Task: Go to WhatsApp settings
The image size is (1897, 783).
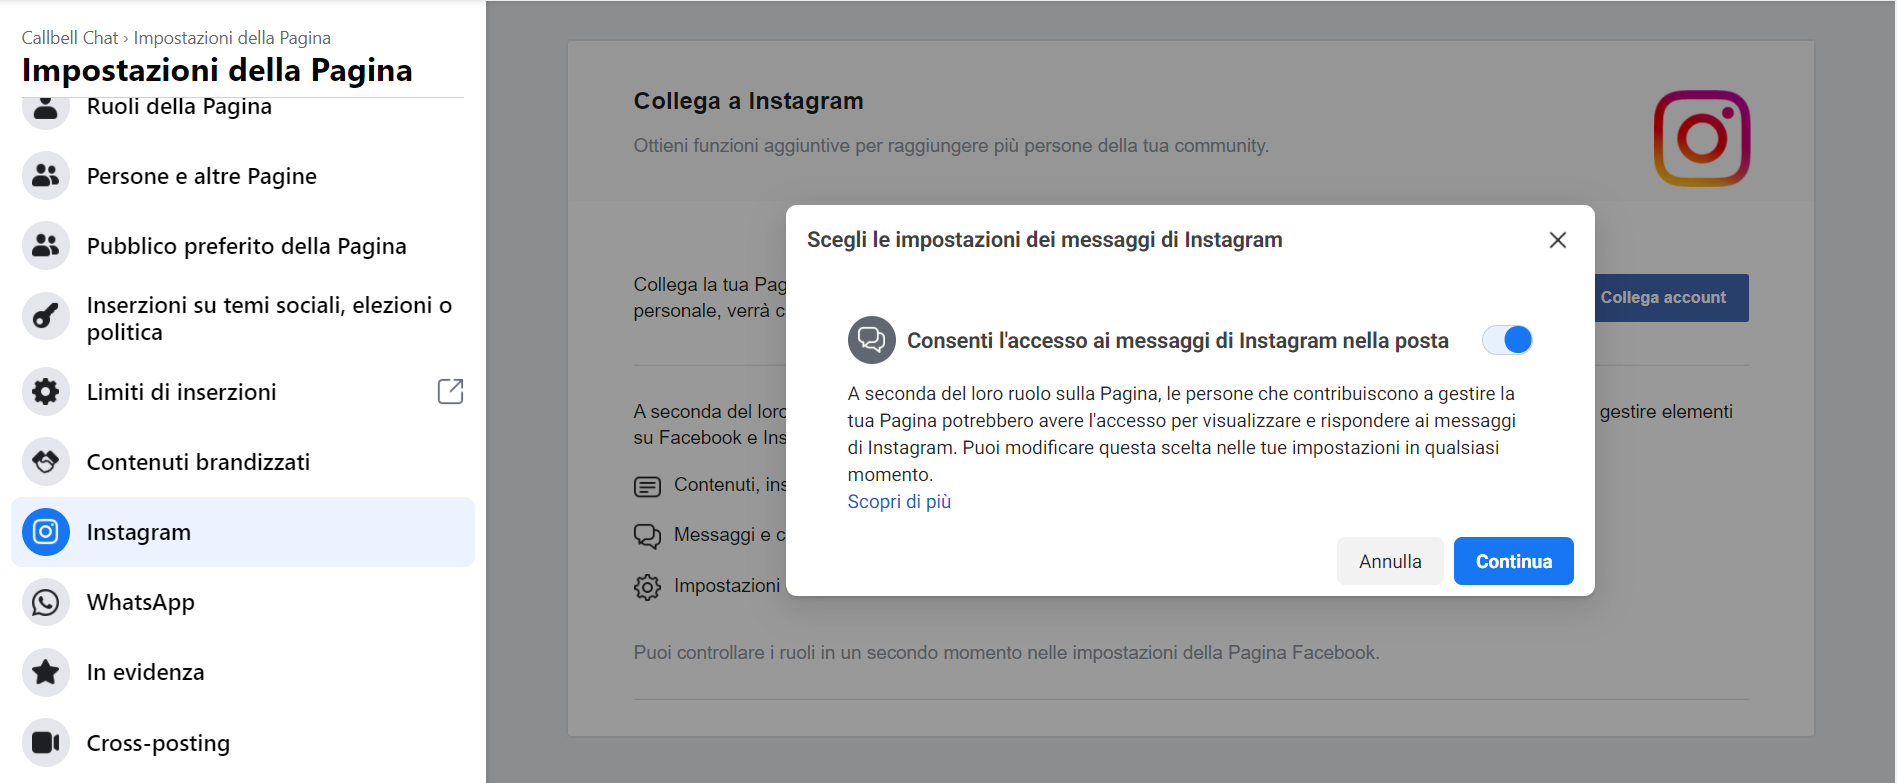Action: click(243, 602)
